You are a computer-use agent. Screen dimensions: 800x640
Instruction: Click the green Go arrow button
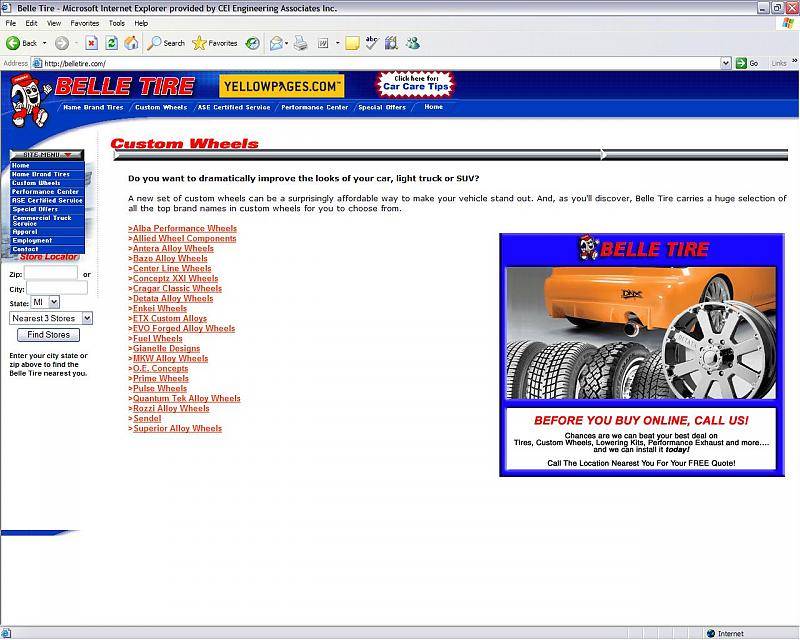point(747,63)
